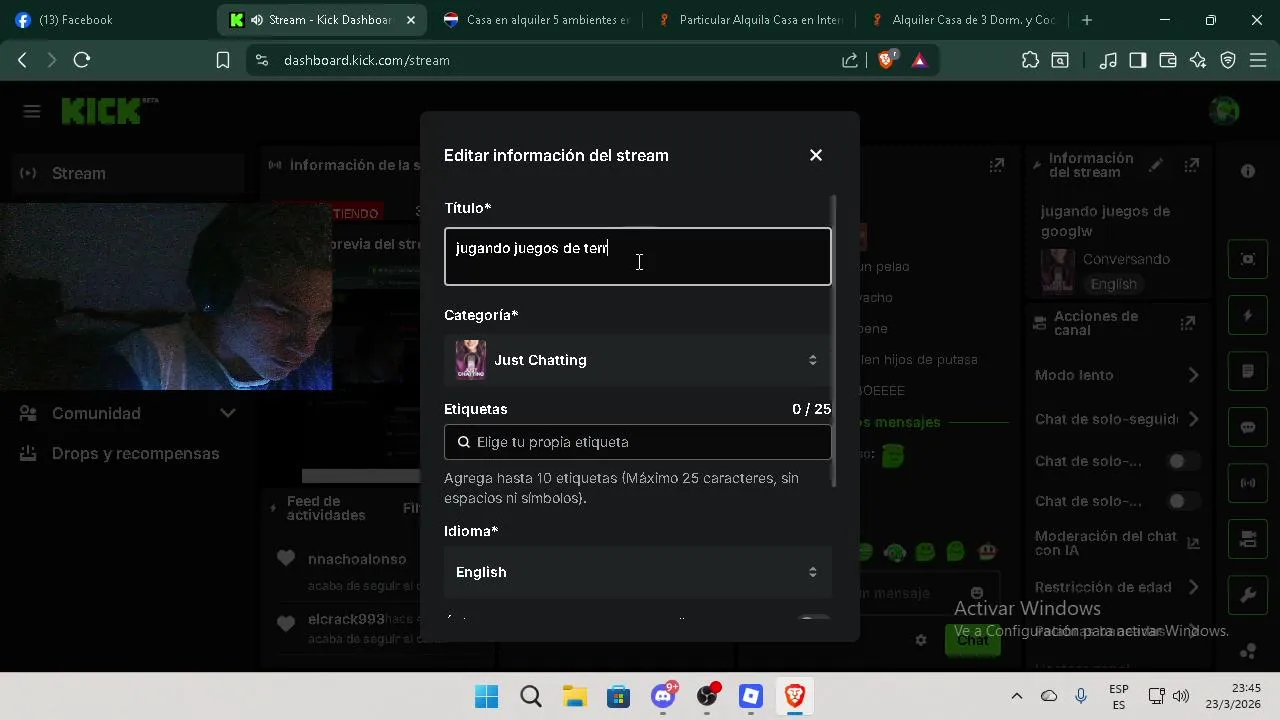This screenshot has width=1280, height=720.
Task: Expand the Modo lento option
Action: (x=1117, y=375)
